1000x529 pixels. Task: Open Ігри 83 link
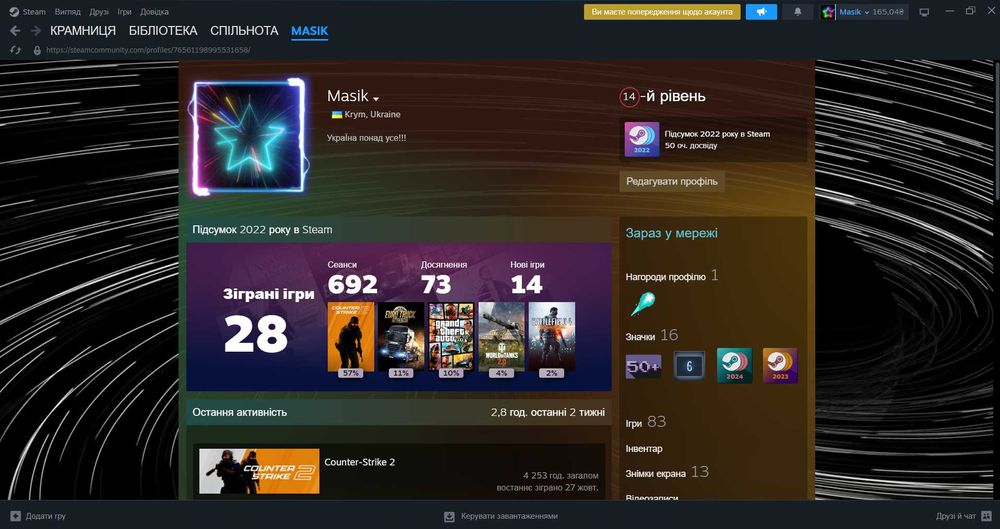pos(645,422)
